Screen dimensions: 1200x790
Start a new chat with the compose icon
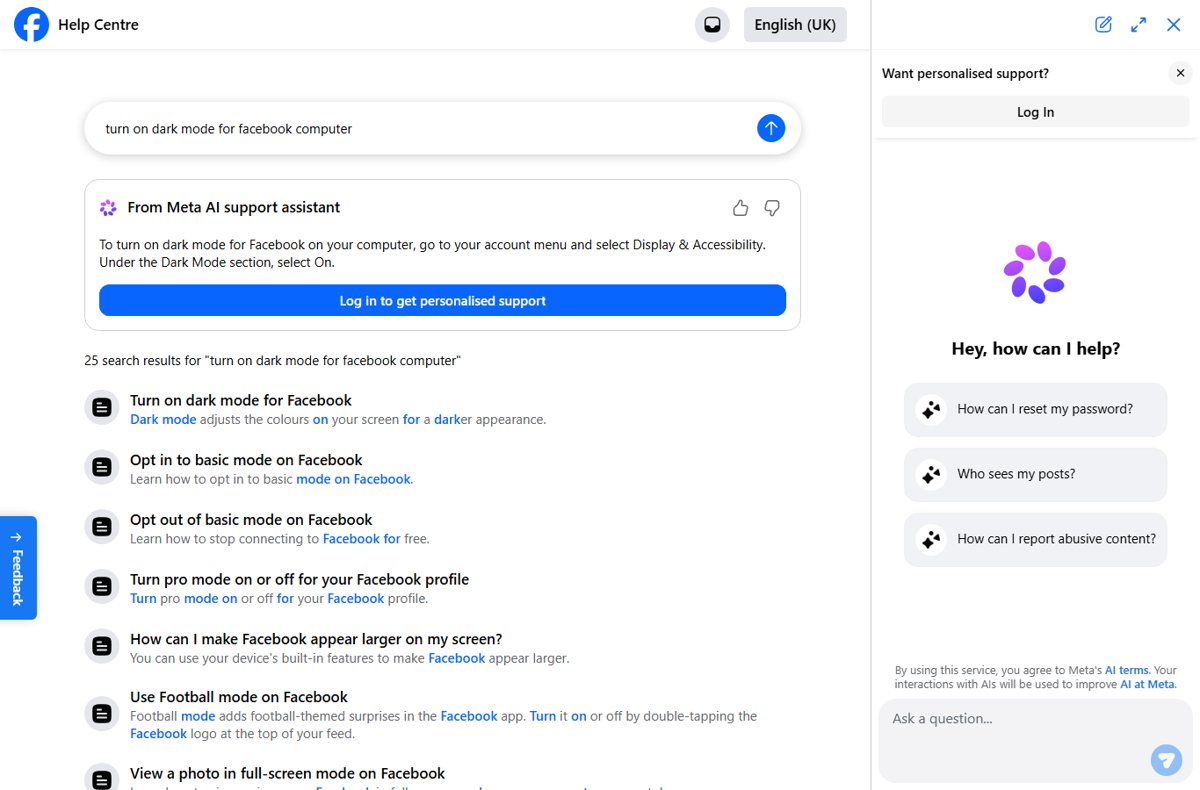pos(1103,25)
